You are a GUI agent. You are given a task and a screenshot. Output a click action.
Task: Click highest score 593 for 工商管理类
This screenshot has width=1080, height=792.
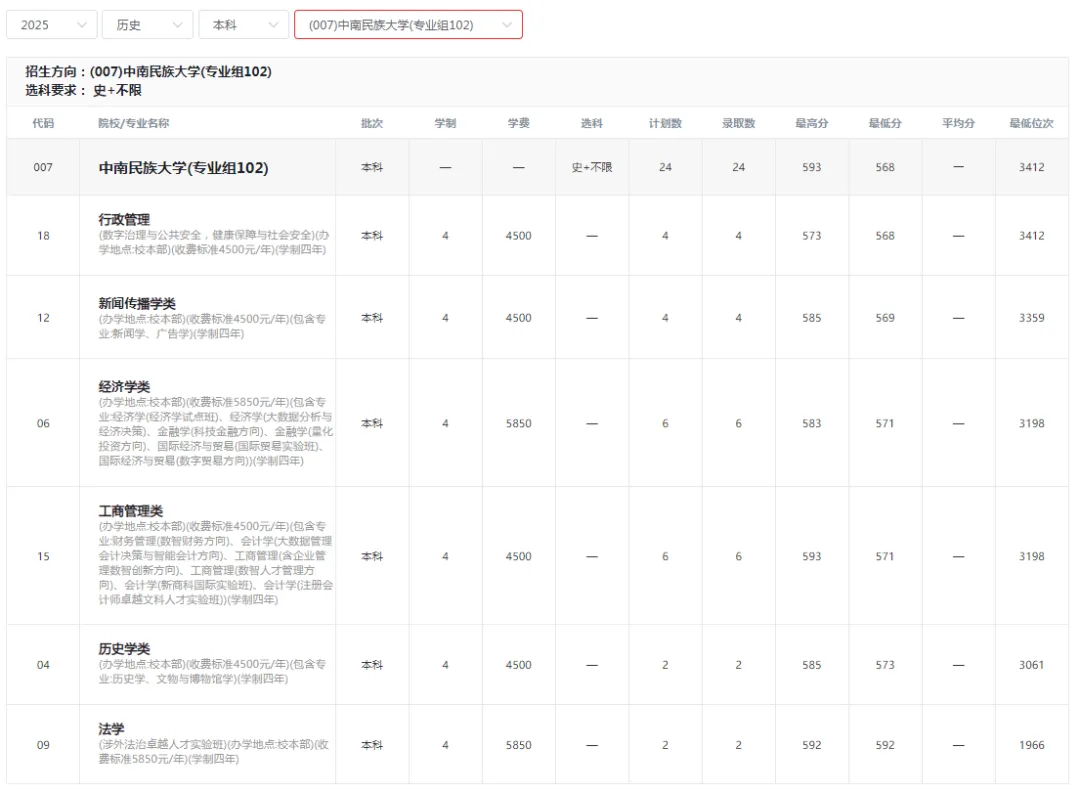[x=812, y=556]
